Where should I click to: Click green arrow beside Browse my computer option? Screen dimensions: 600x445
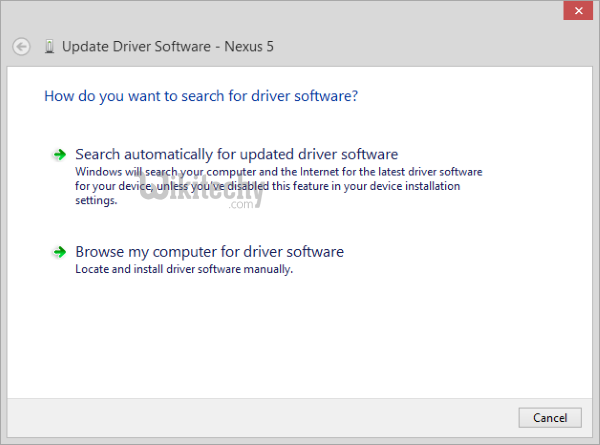(60, 252)
